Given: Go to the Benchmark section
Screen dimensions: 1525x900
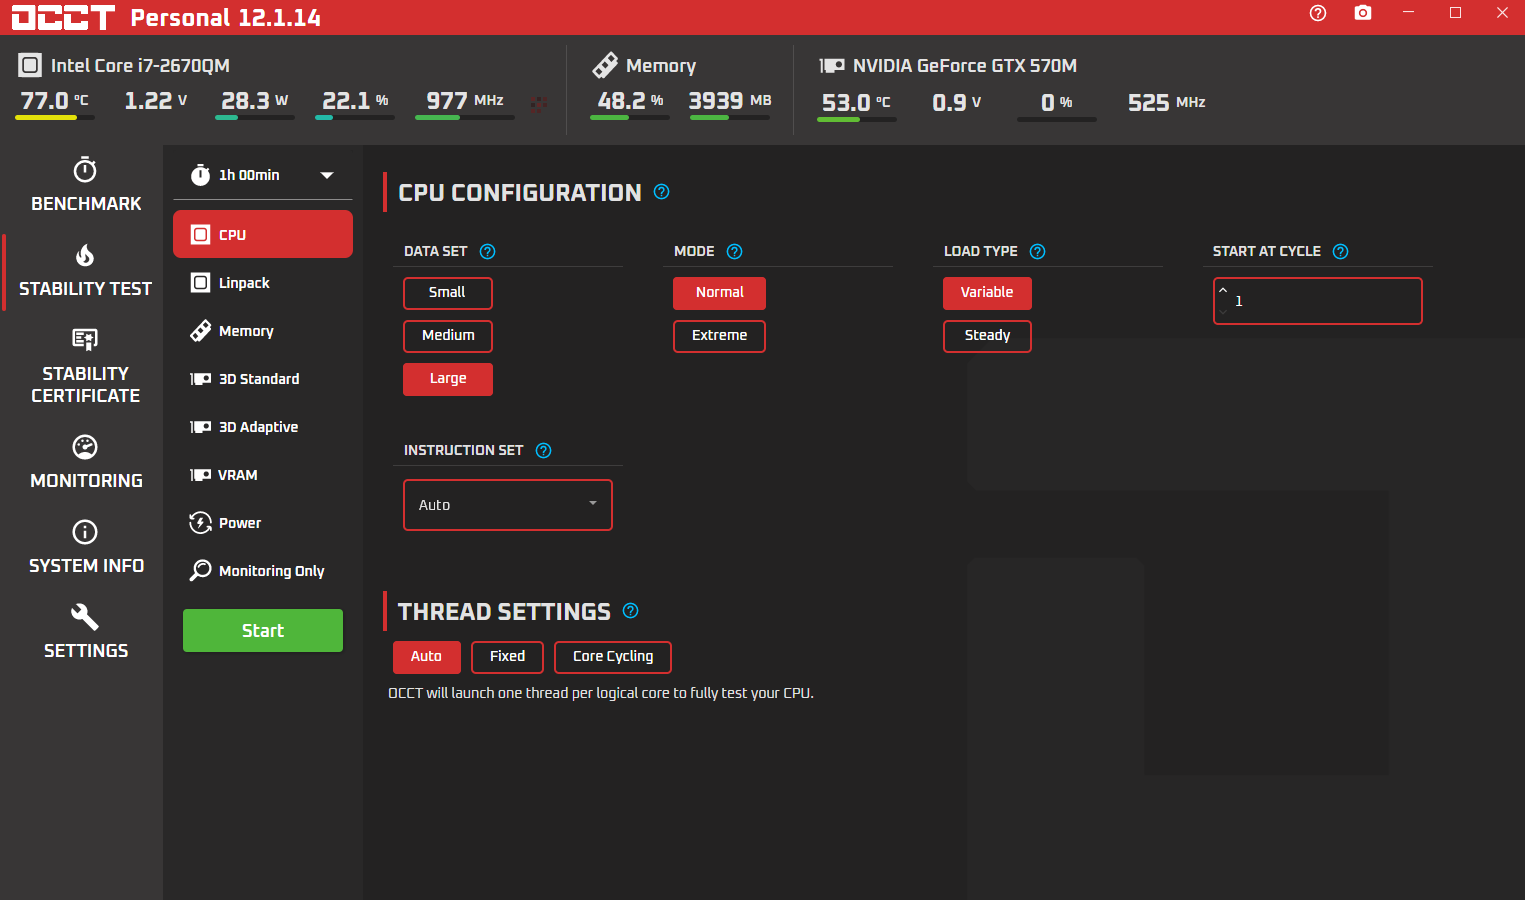Looking at the screenshot, I should (x=85, y=185).
